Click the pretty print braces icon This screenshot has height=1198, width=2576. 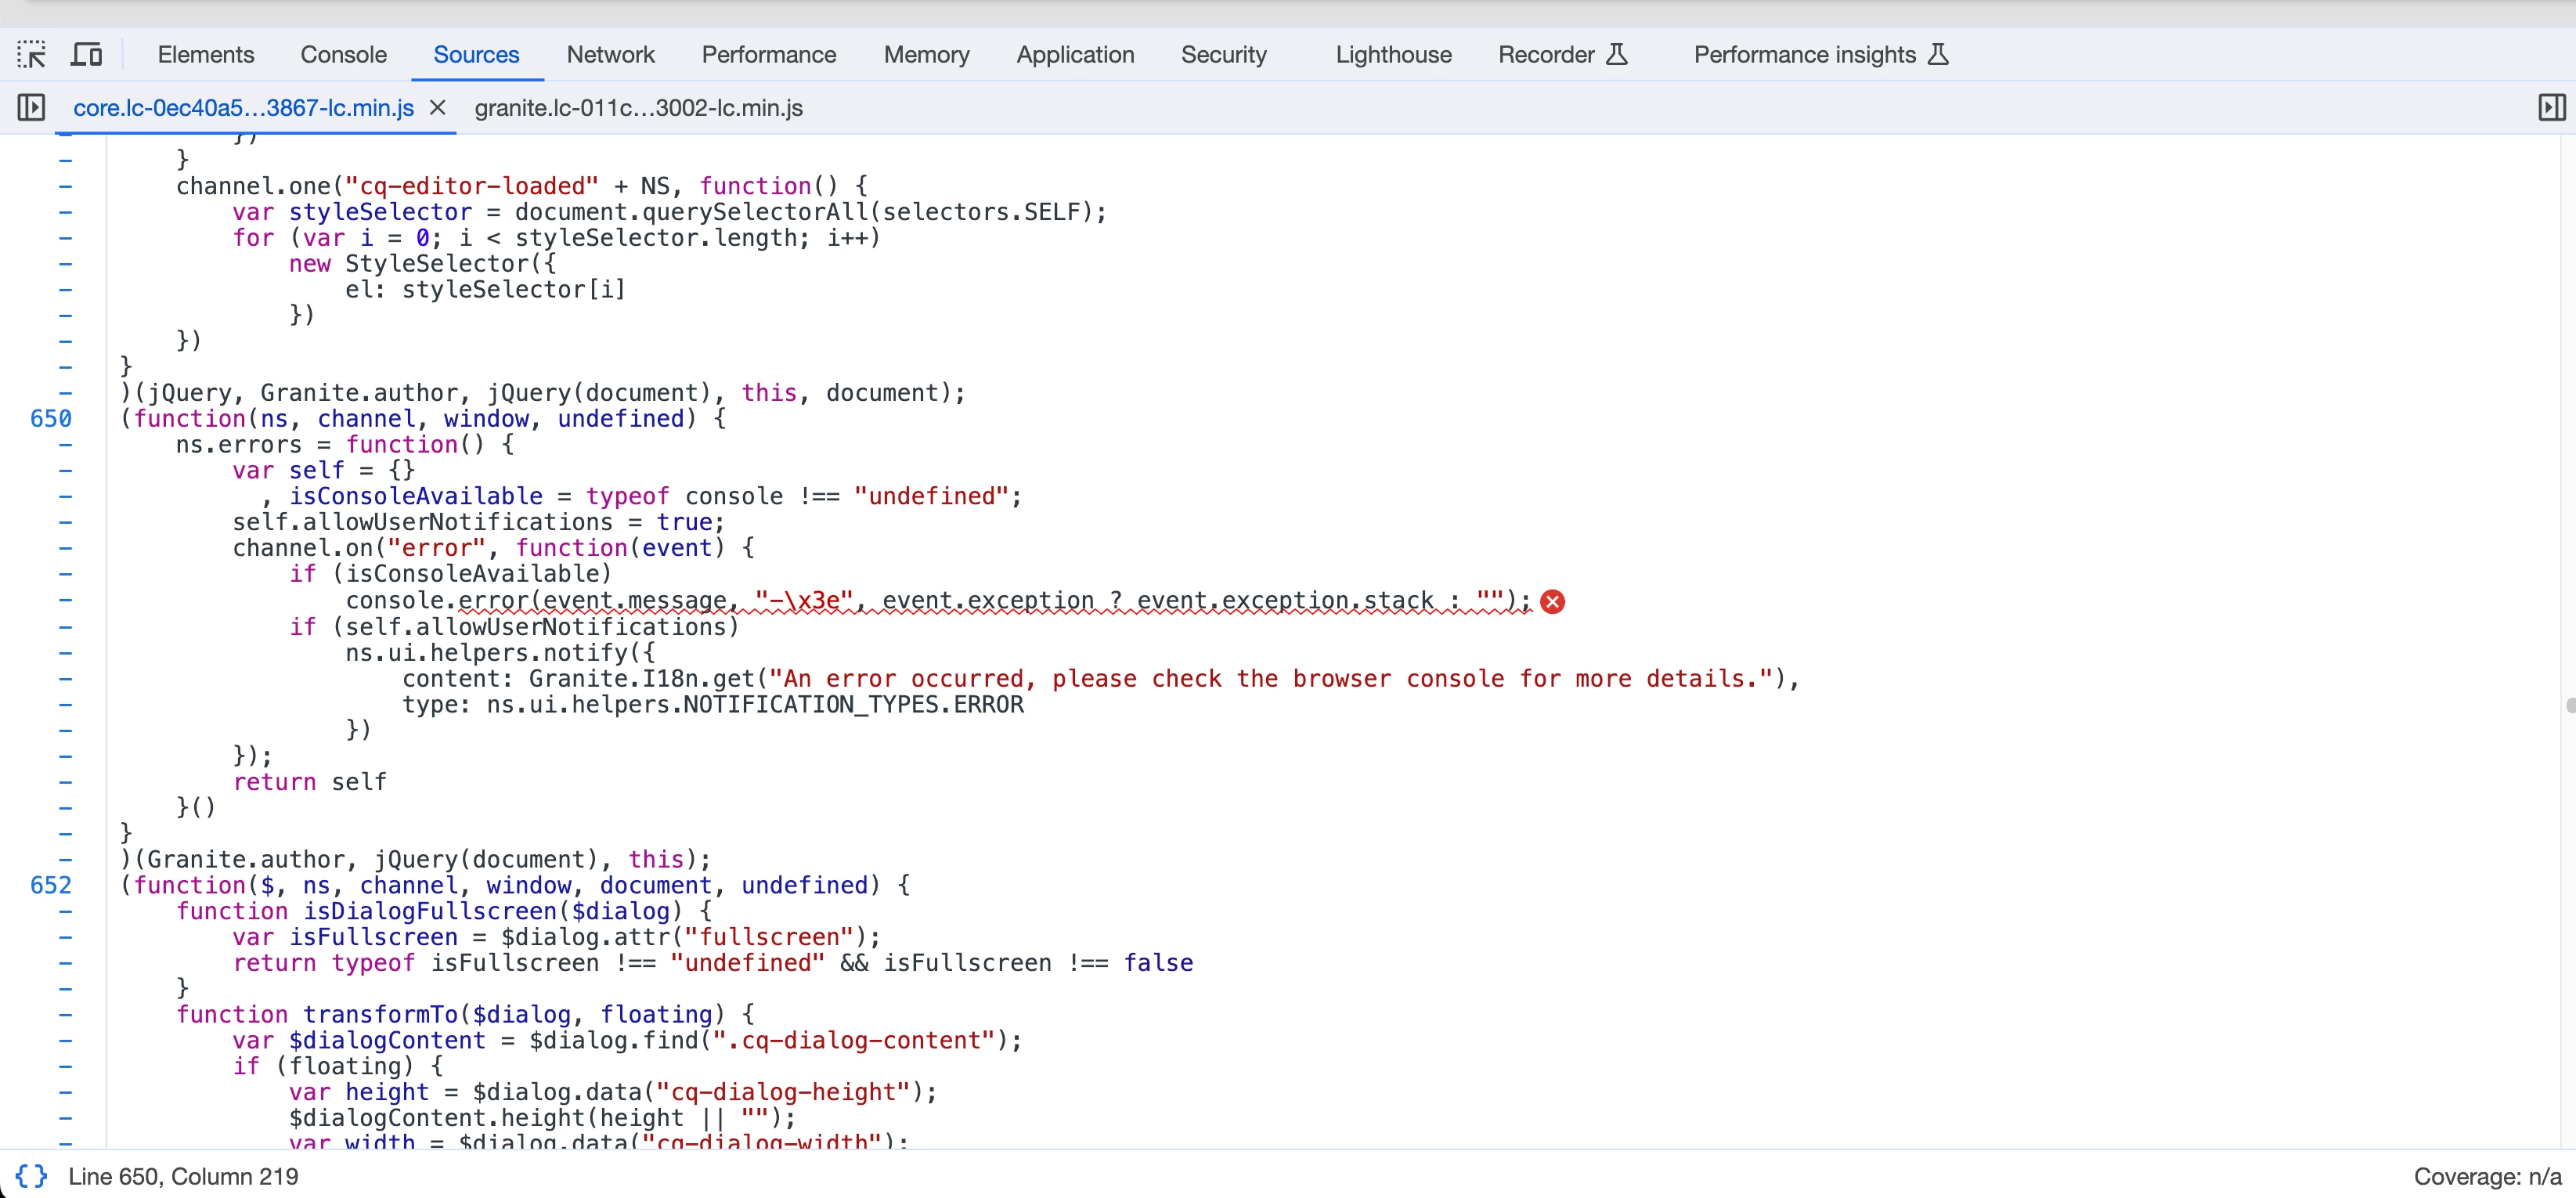(x=31, y=1176)
